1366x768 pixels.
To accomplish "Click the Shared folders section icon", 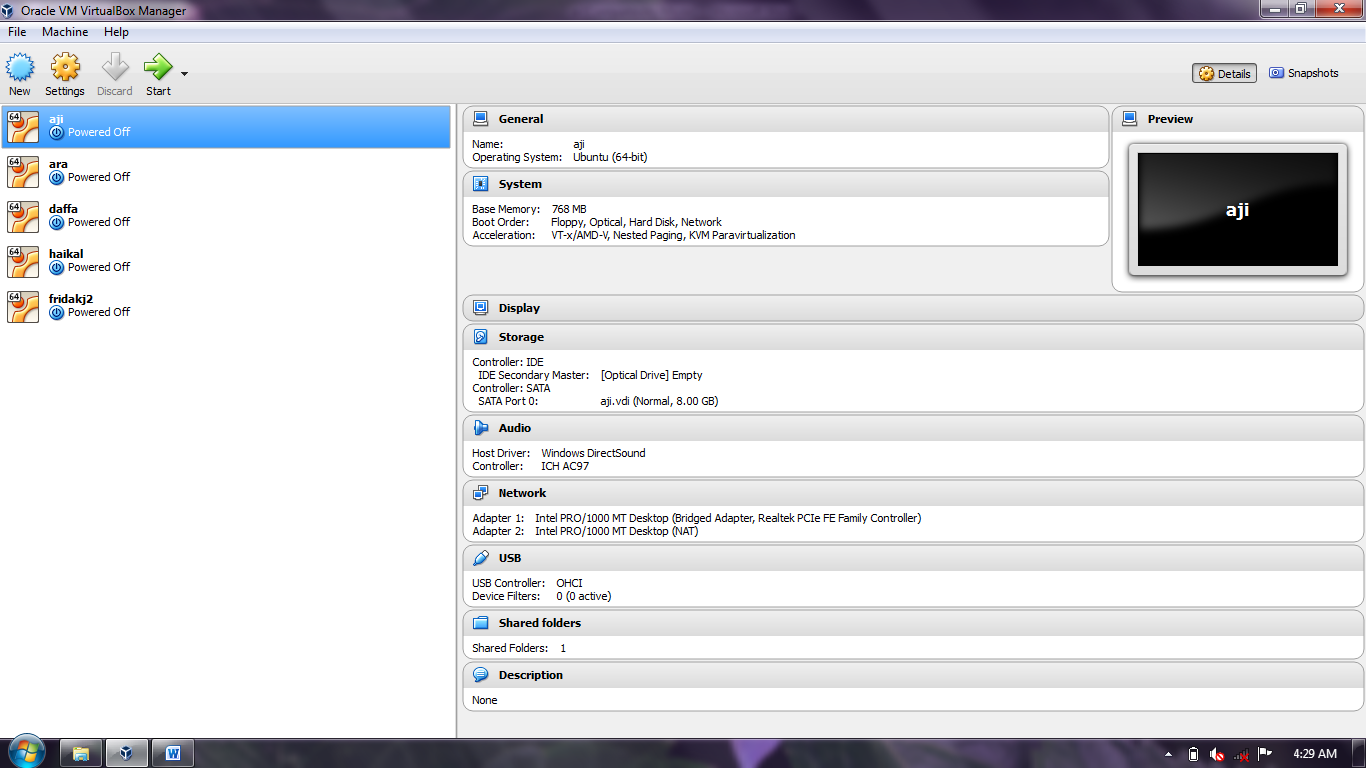I will coord(480,623).
